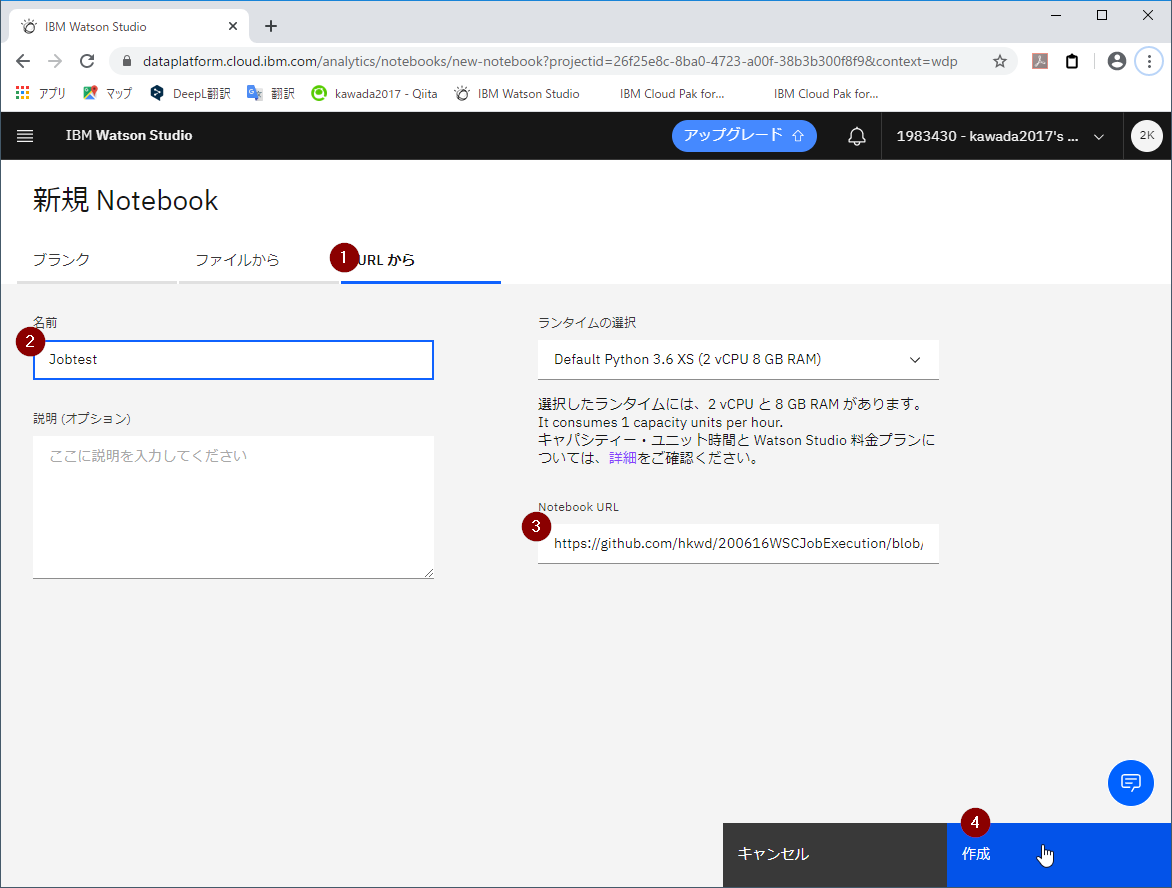Switch to the ファイルから tab
This screenshot has height=888, width=1172.
[x=259, y=260]
